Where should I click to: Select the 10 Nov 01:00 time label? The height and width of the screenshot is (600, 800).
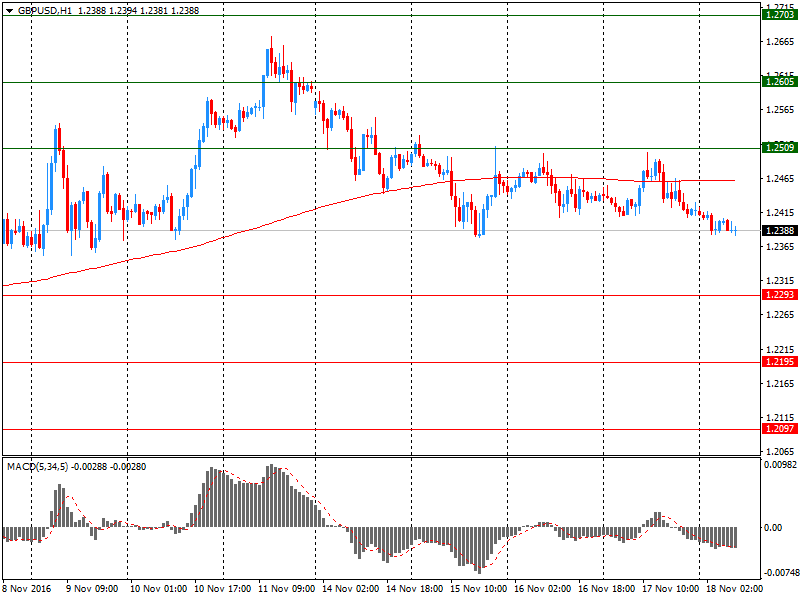pos(158,589)
